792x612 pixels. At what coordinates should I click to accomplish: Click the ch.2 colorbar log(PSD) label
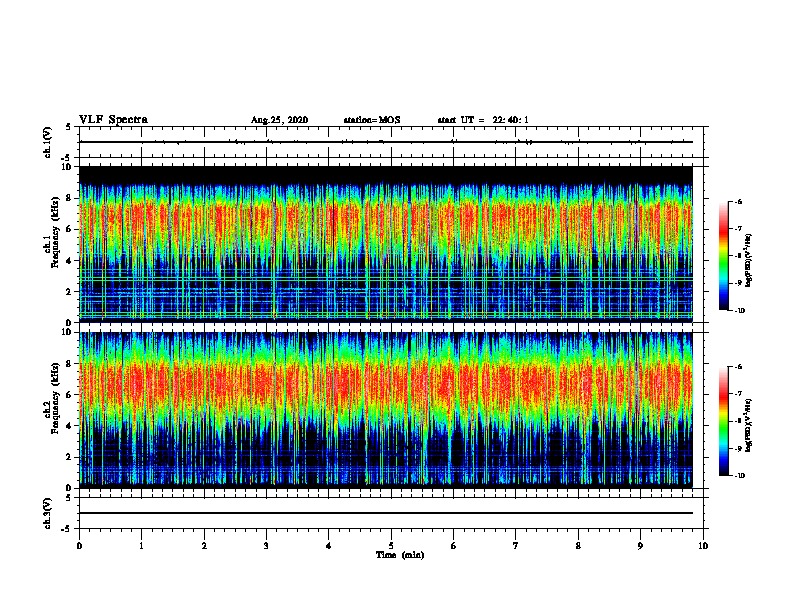[x=748, y=425]
